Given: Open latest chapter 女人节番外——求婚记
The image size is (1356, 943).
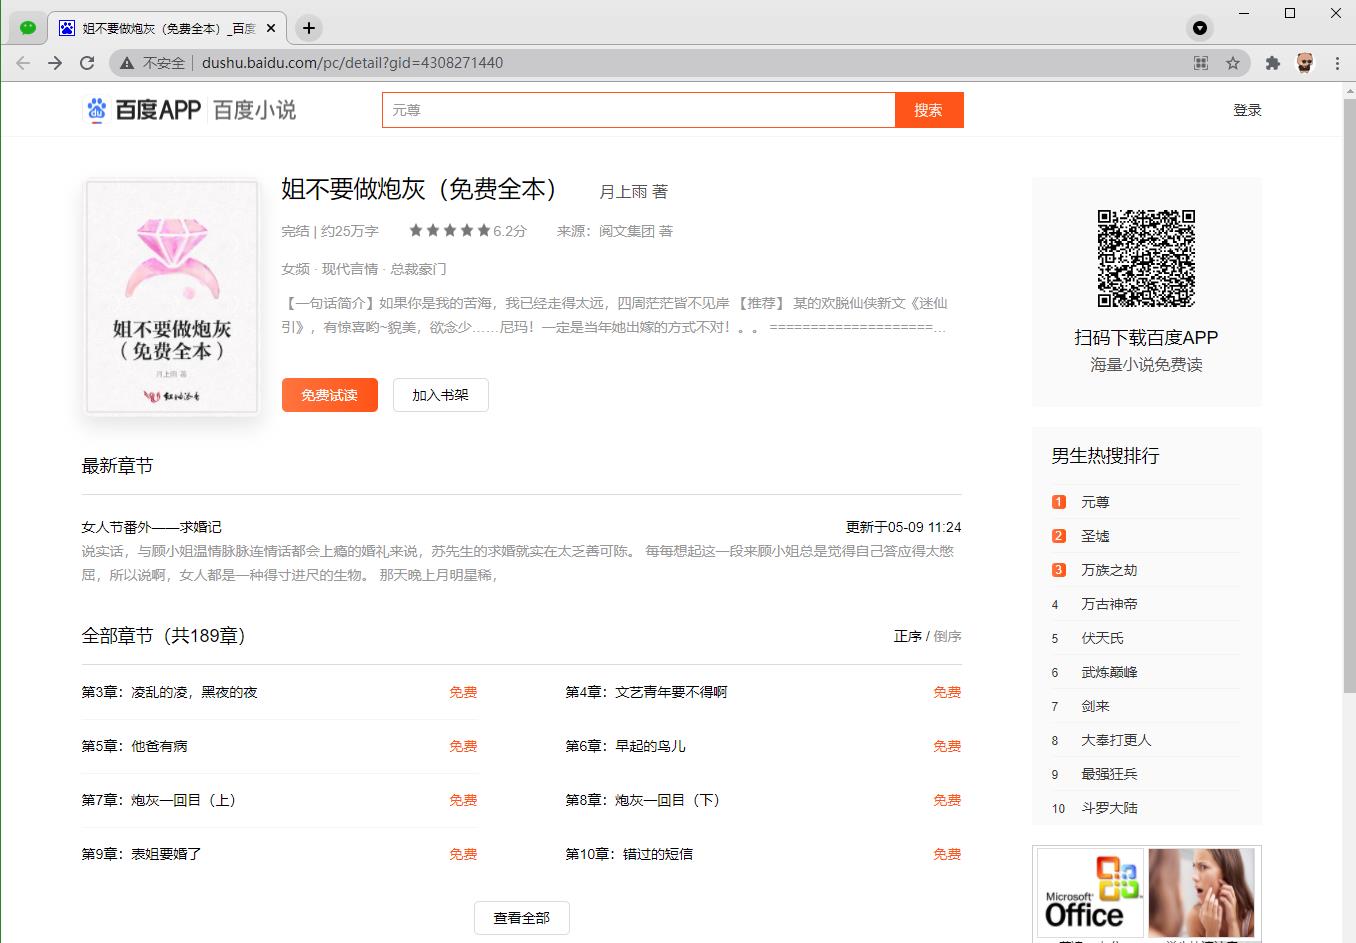Looking at the screenshot, I should pos(151,527).
